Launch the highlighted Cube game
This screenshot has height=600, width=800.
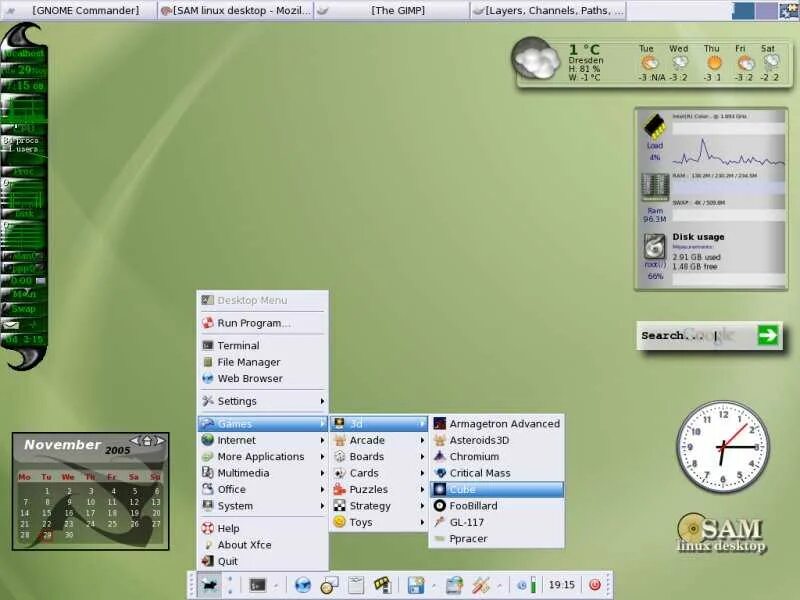[497, 489]
